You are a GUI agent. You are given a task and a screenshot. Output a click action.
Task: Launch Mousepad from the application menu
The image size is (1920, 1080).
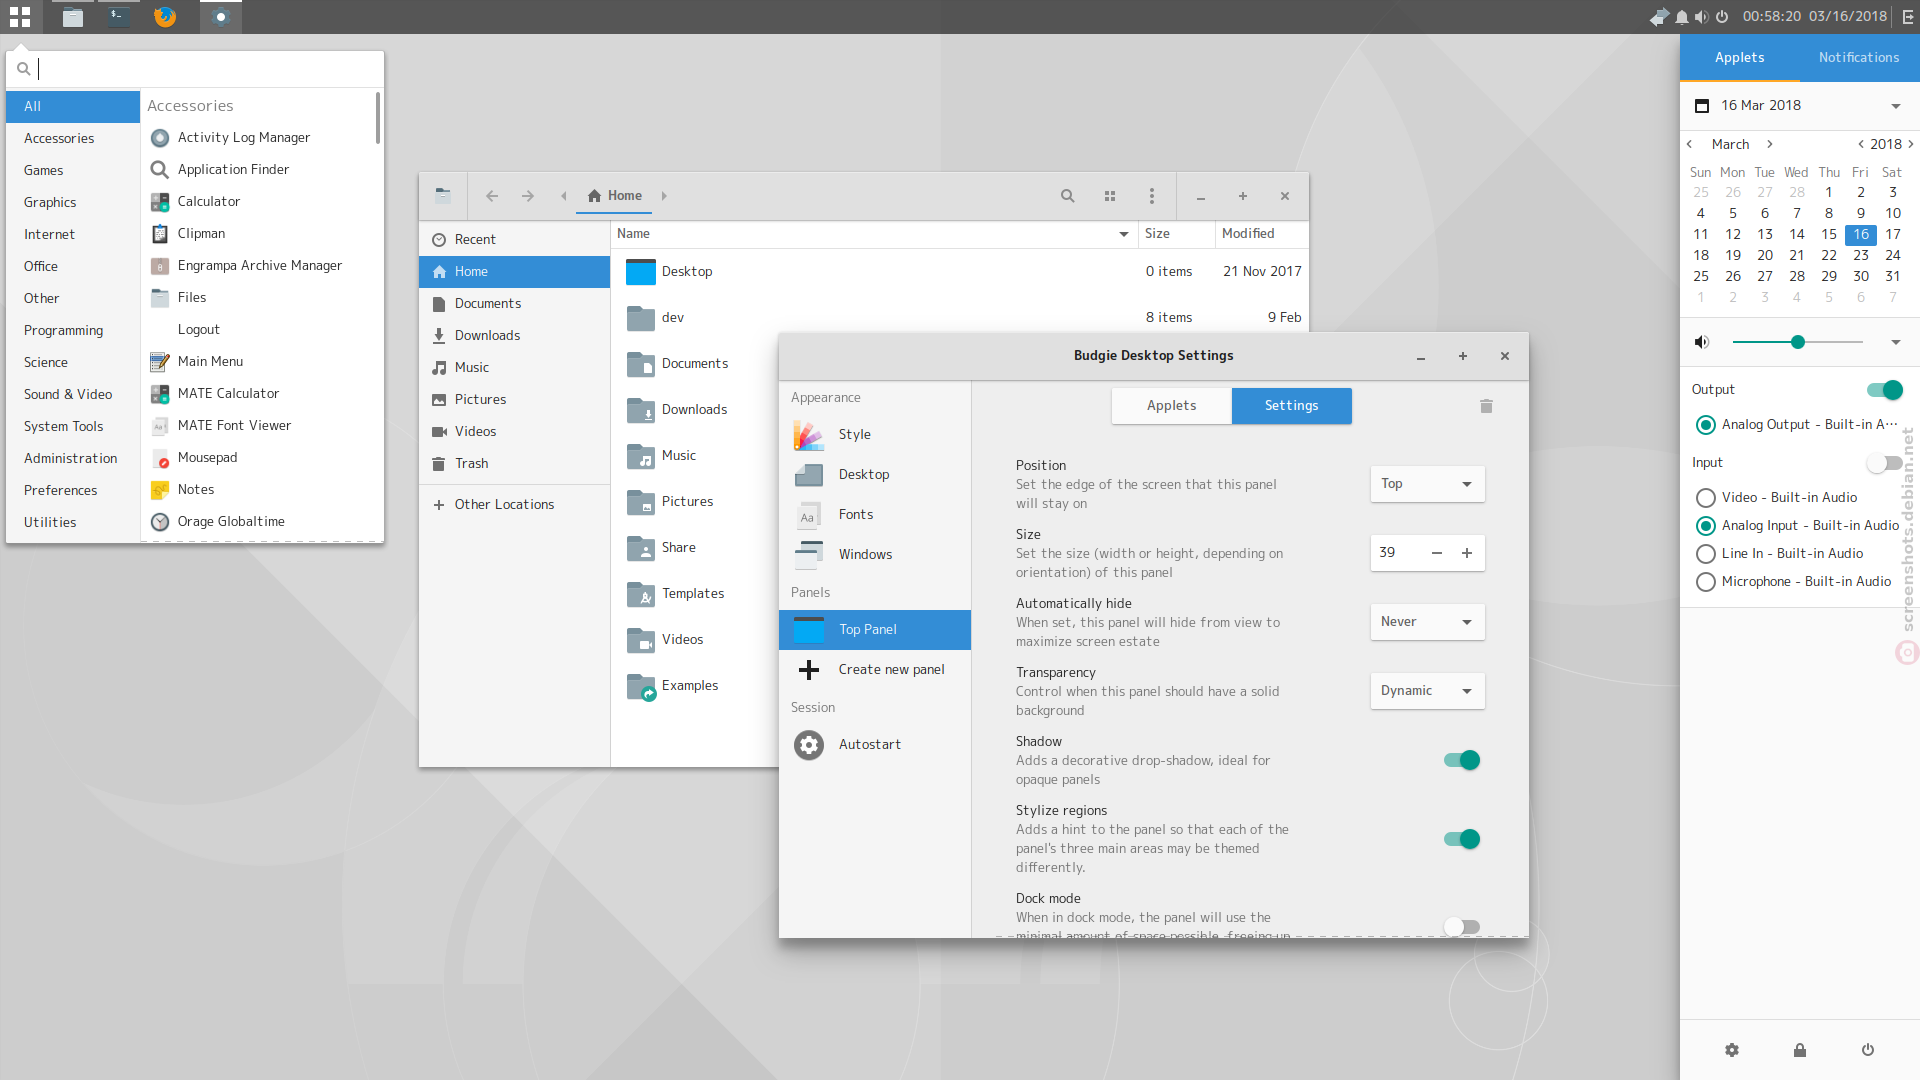(258, 457)
